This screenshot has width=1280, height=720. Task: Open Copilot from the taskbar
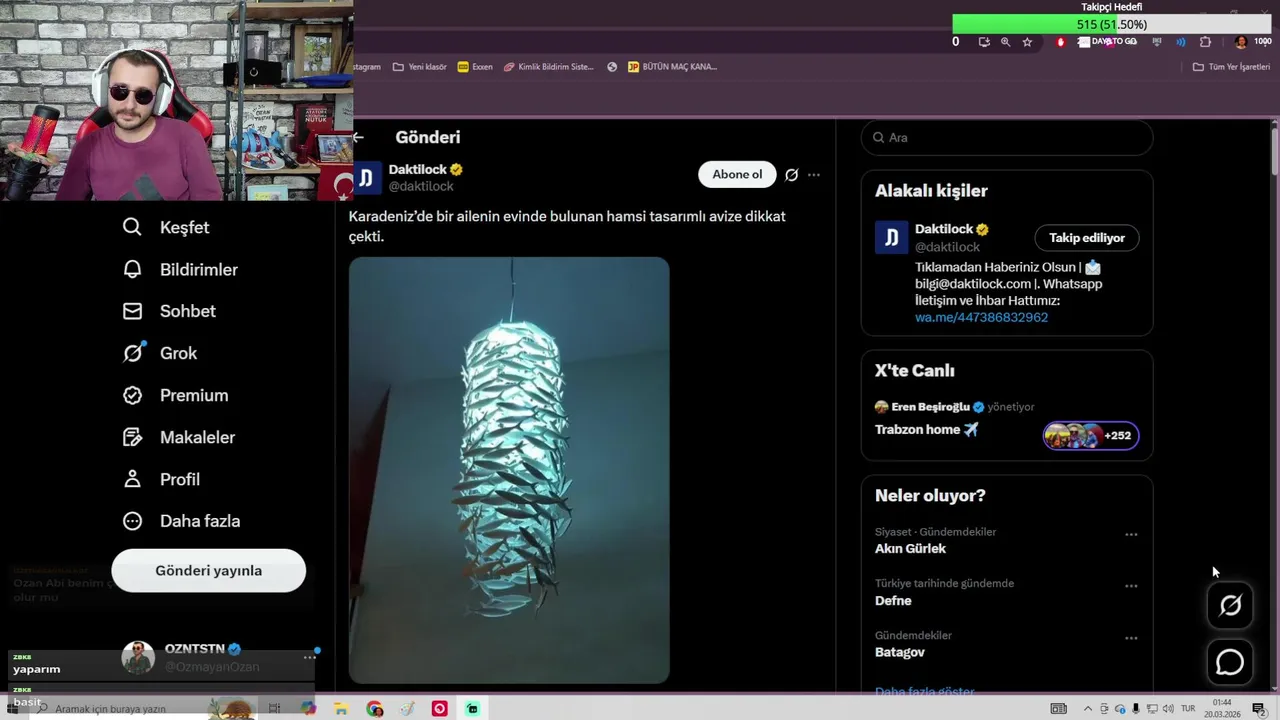coord(308,709)
